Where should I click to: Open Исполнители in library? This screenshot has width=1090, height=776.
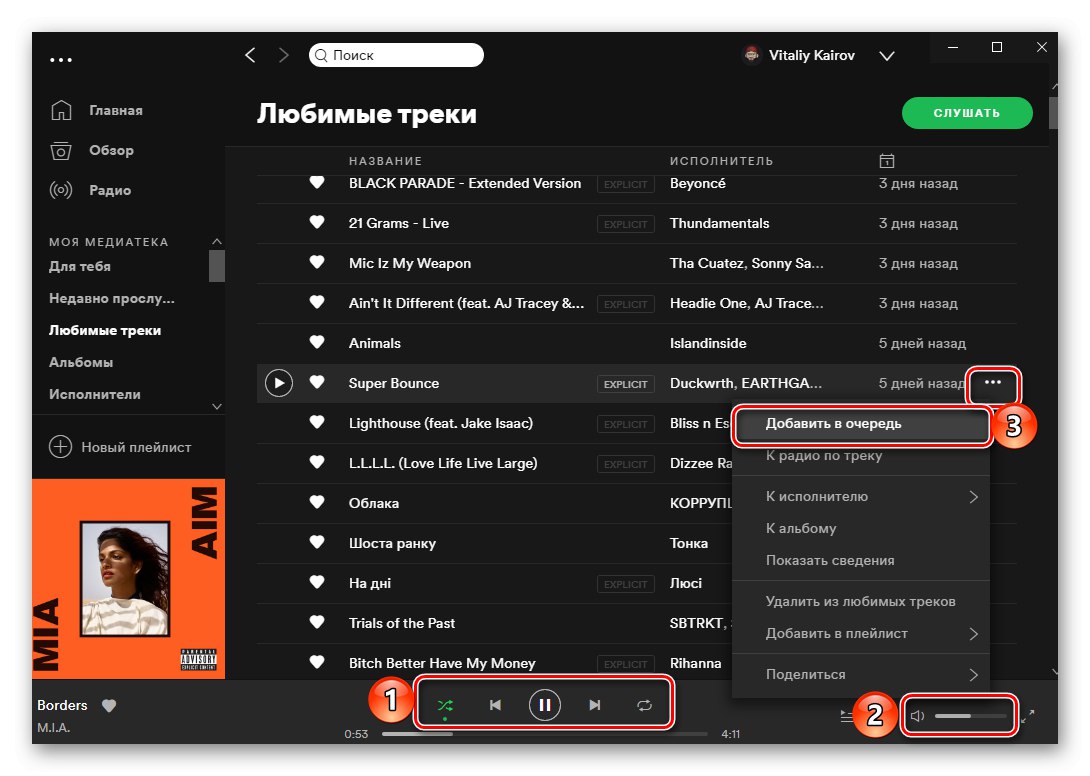(95, 394)
